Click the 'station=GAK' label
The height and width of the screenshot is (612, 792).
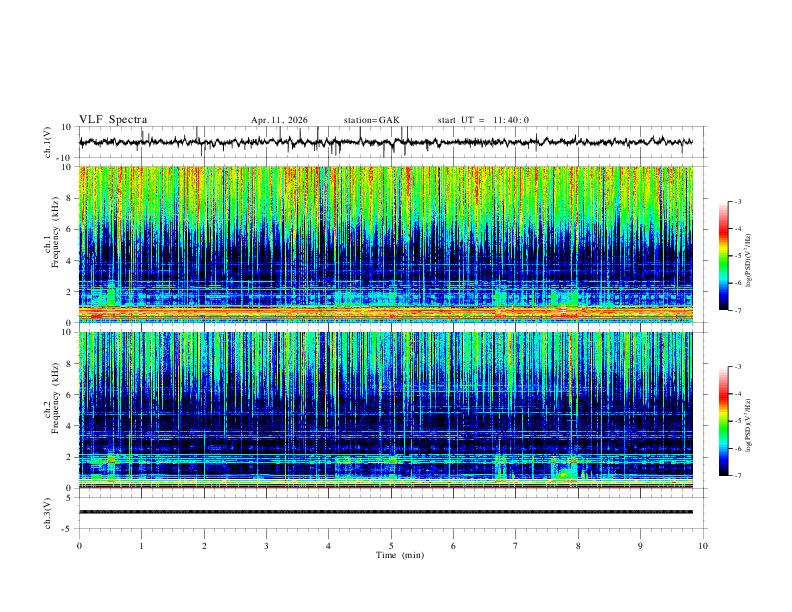tap(371, 120)
